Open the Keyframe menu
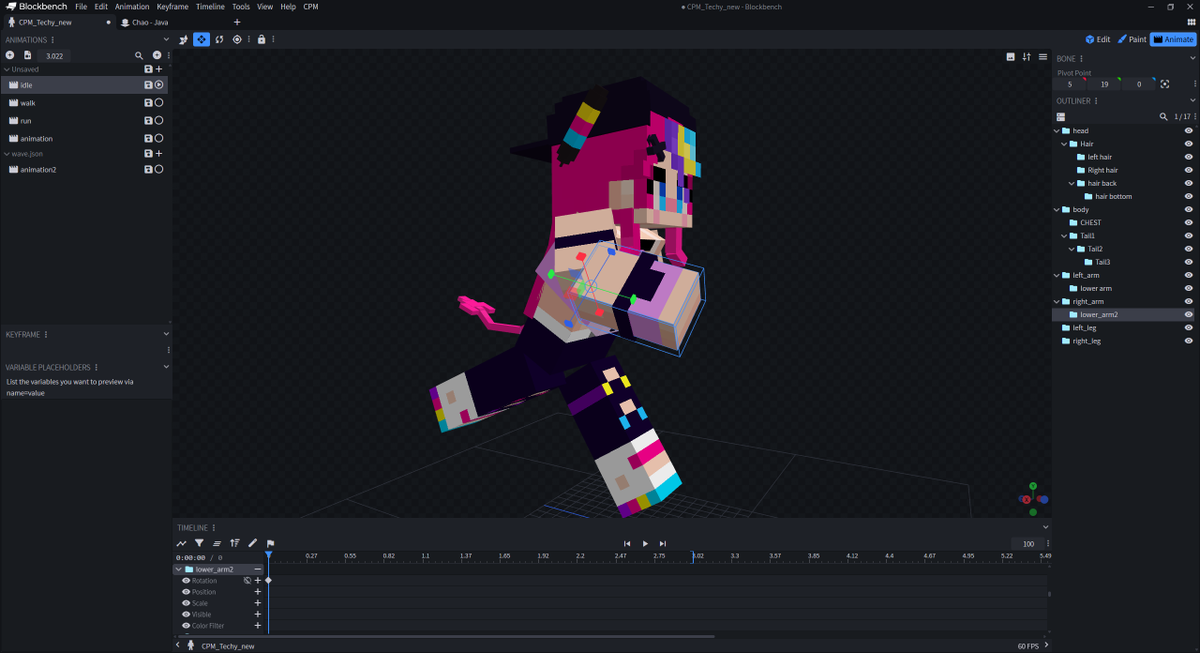 [172, 6]
